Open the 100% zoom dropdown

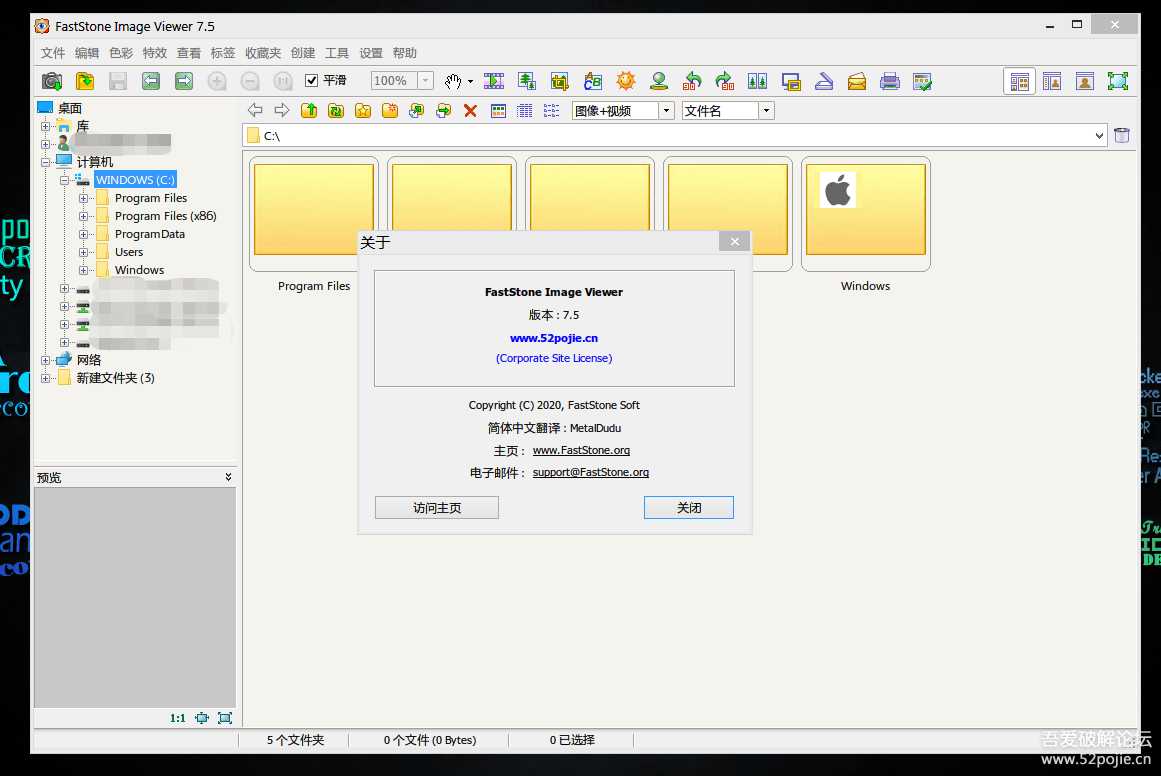click(425, 81)
